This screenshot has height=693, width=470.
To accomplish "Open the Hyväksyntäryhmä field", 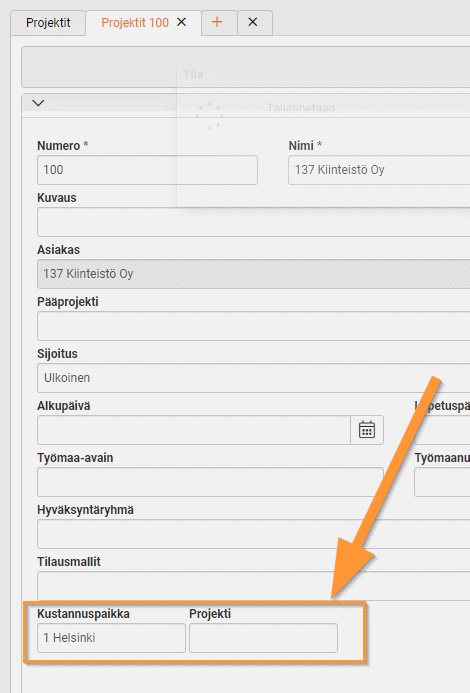I will coord(253,534).
